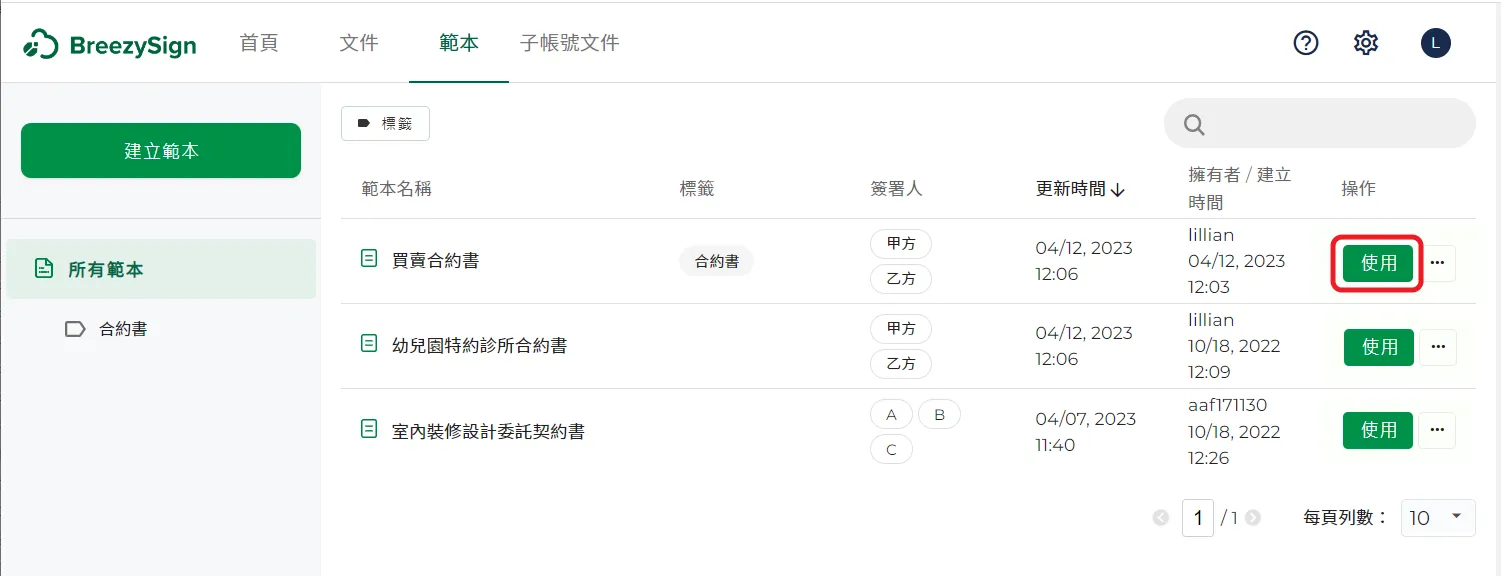1501x576 pixels.
Task: Filter by 標籤 button
Action: coord(386,124)
